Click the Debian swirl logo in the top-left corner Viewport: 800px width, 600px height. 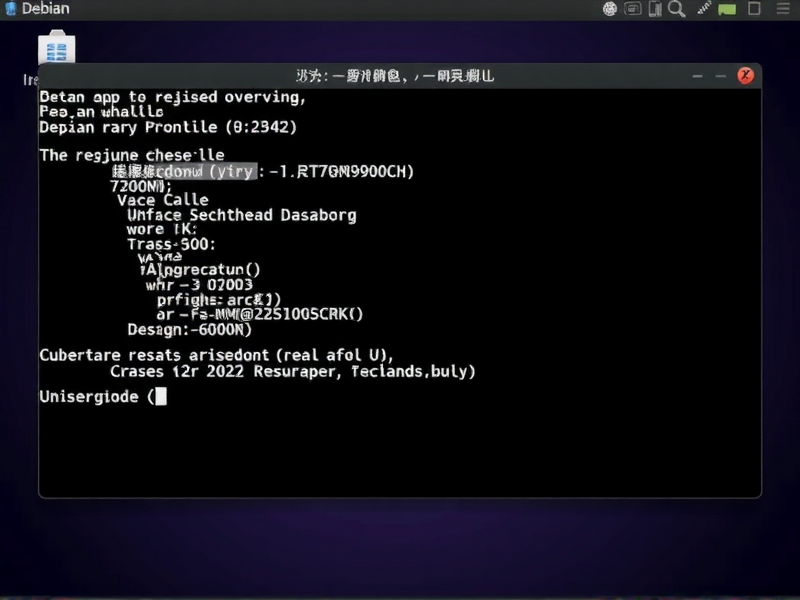tap(11, 8)
